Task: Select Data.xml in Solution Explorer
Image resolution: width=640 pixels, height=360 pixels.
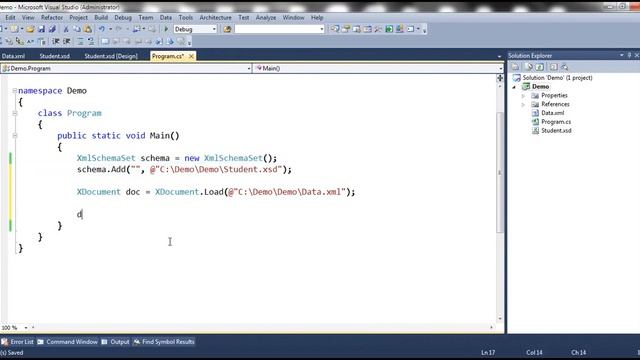Action: [553, 113]
